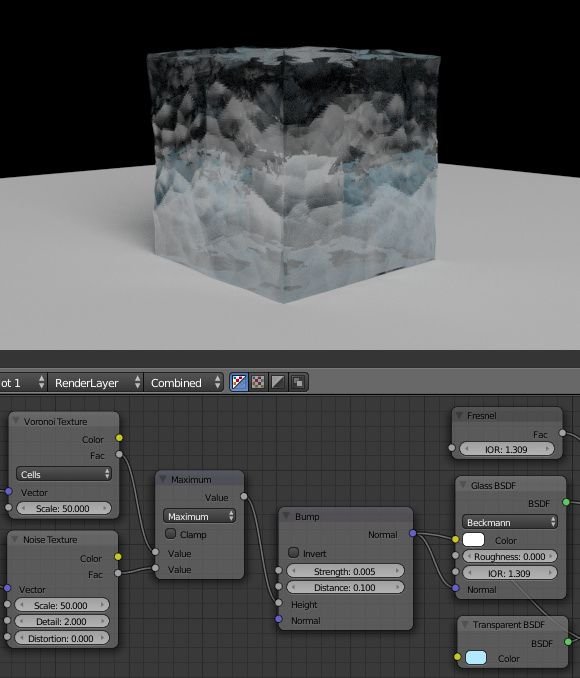
Task: Click the white Glass BSDF color swatch
Action: click(474, 540)
